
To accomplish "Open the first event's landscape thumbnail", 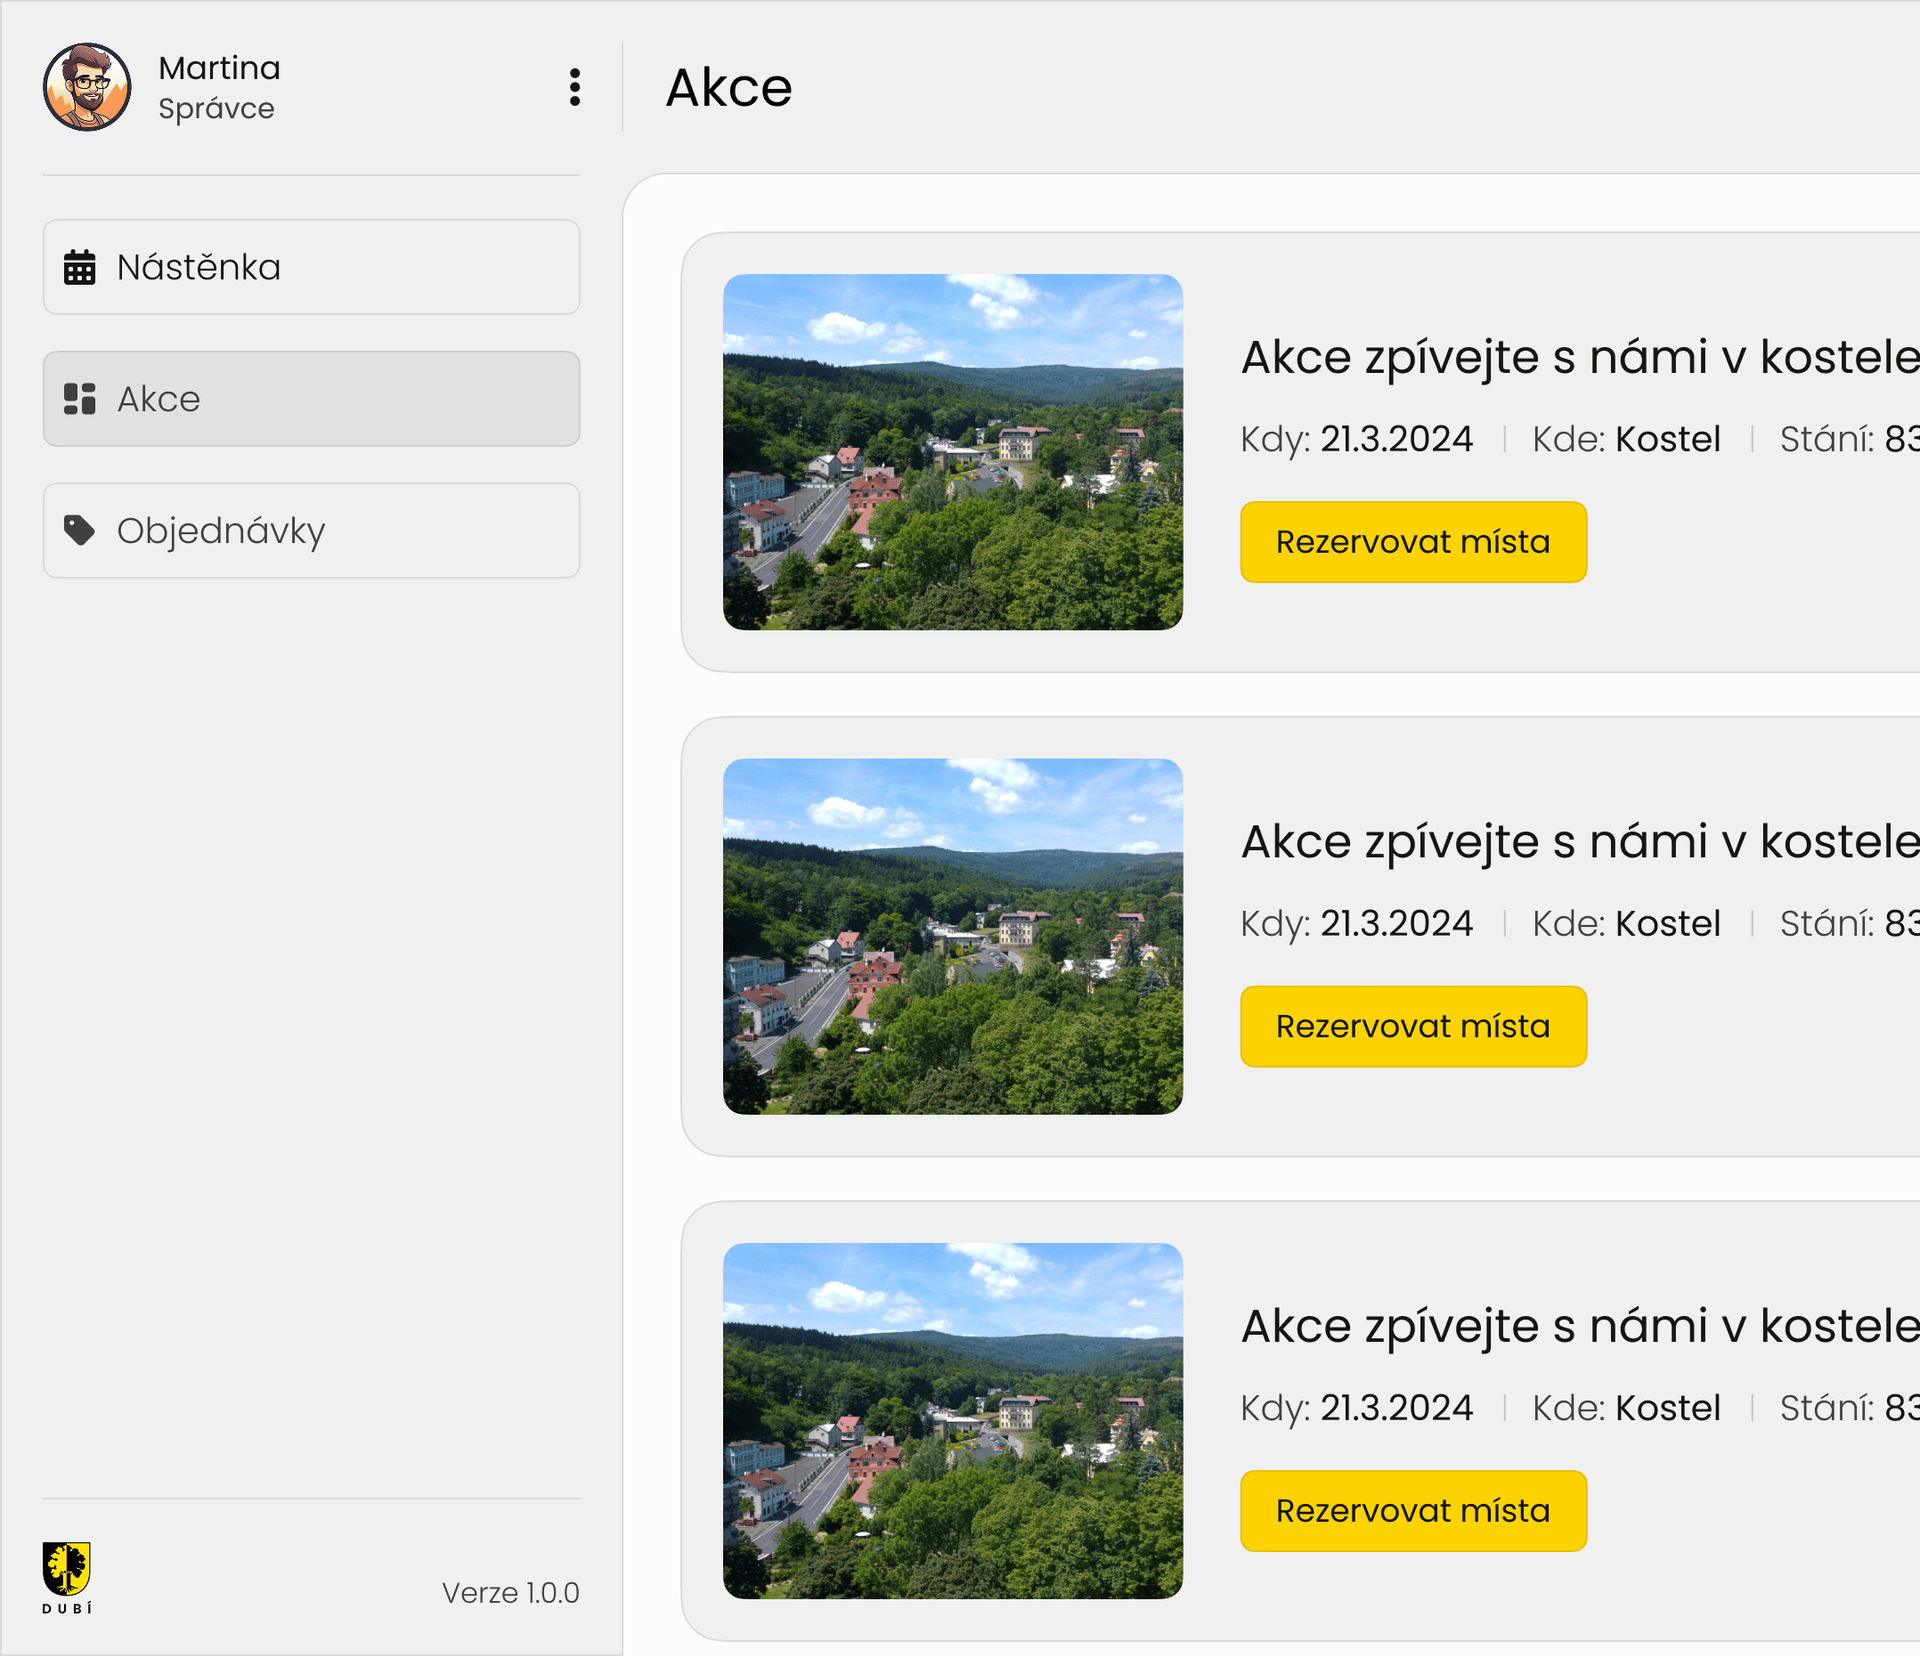I will (952, 452).
